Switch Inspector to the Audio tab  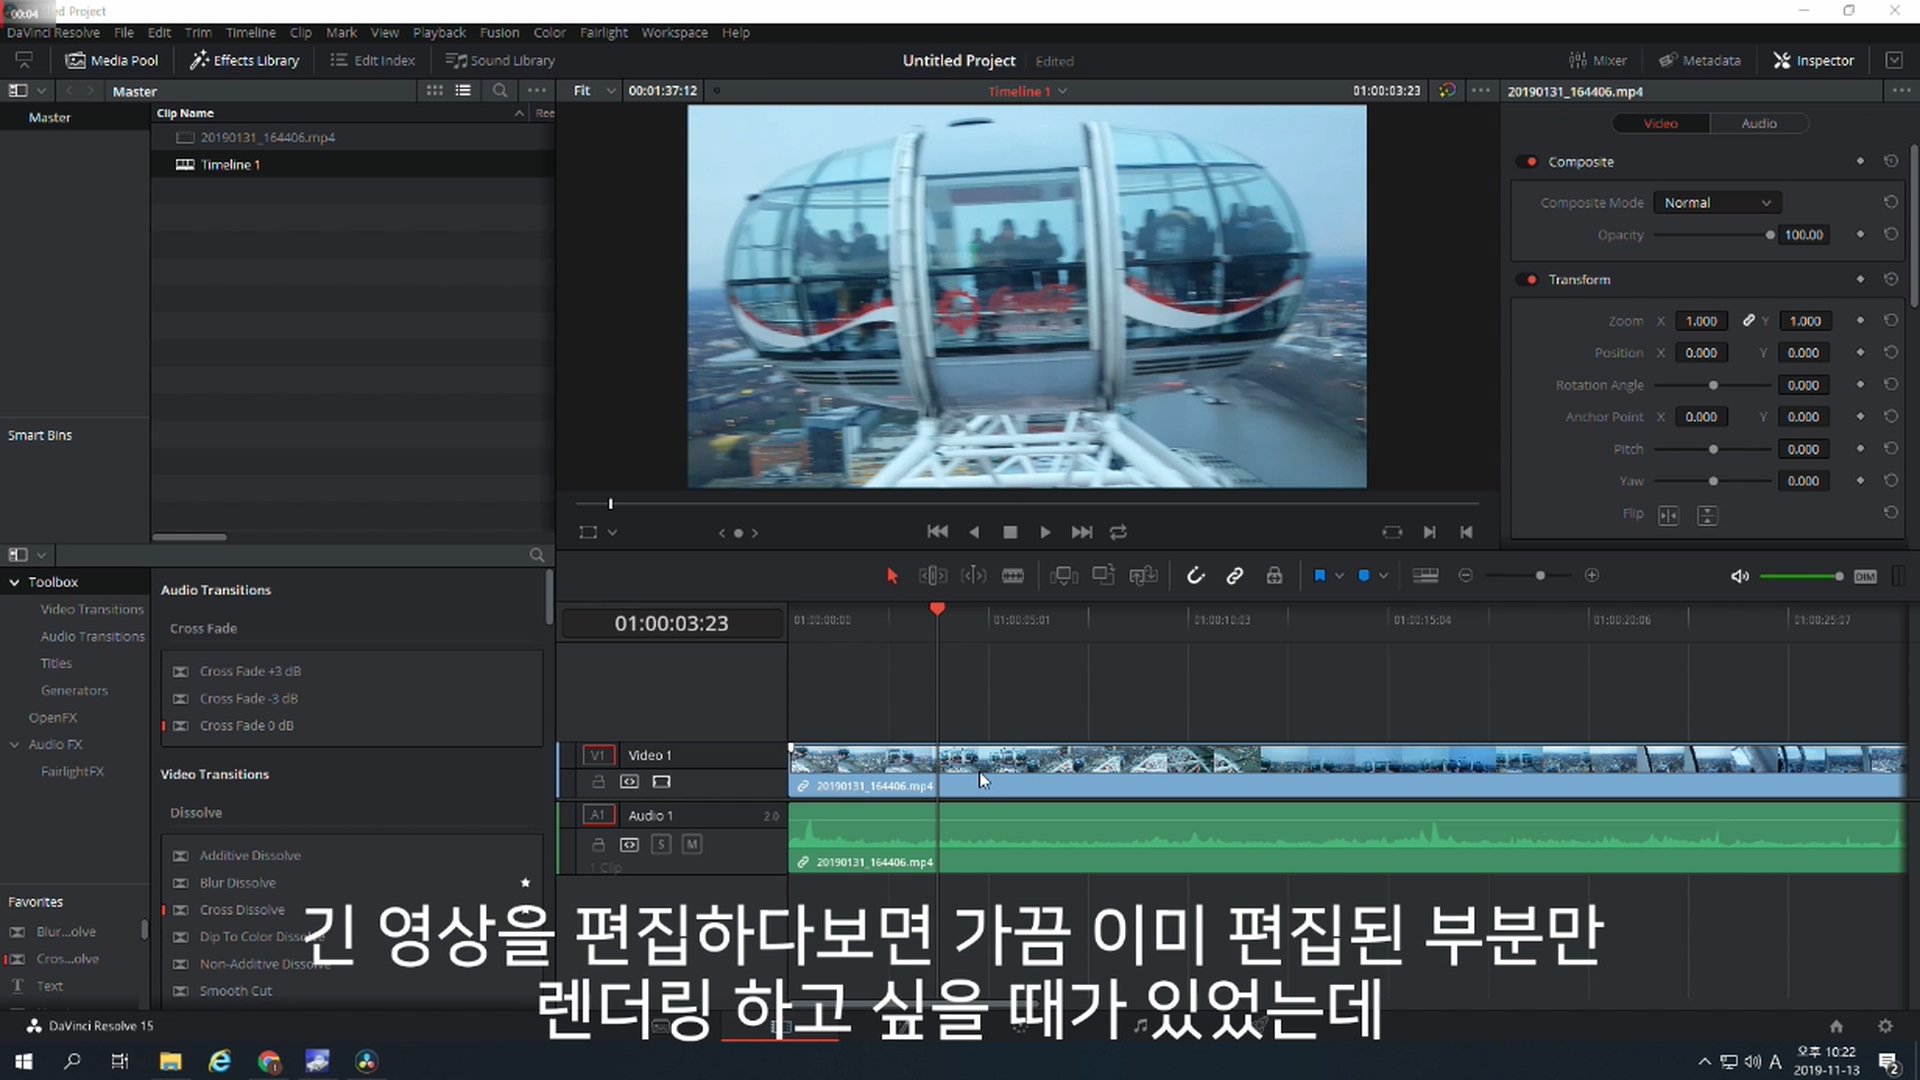(x=1758, y=124)
